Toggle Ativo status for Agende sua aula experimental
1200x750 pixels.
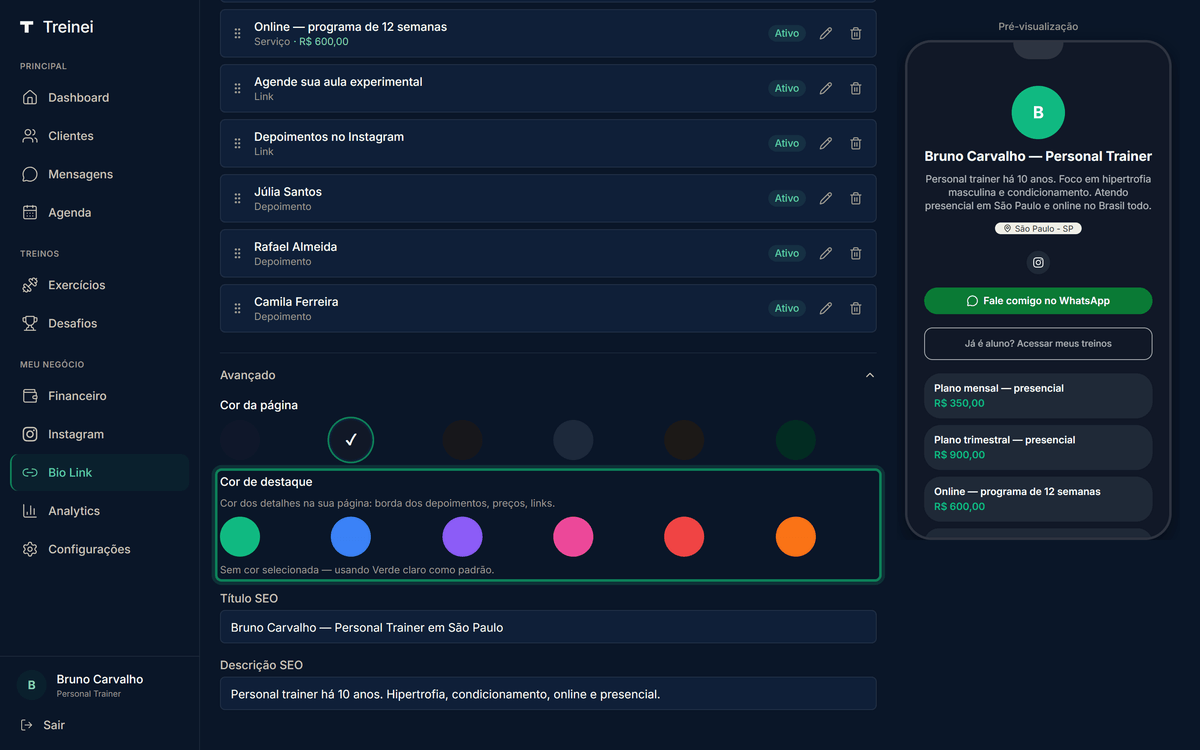787,88
